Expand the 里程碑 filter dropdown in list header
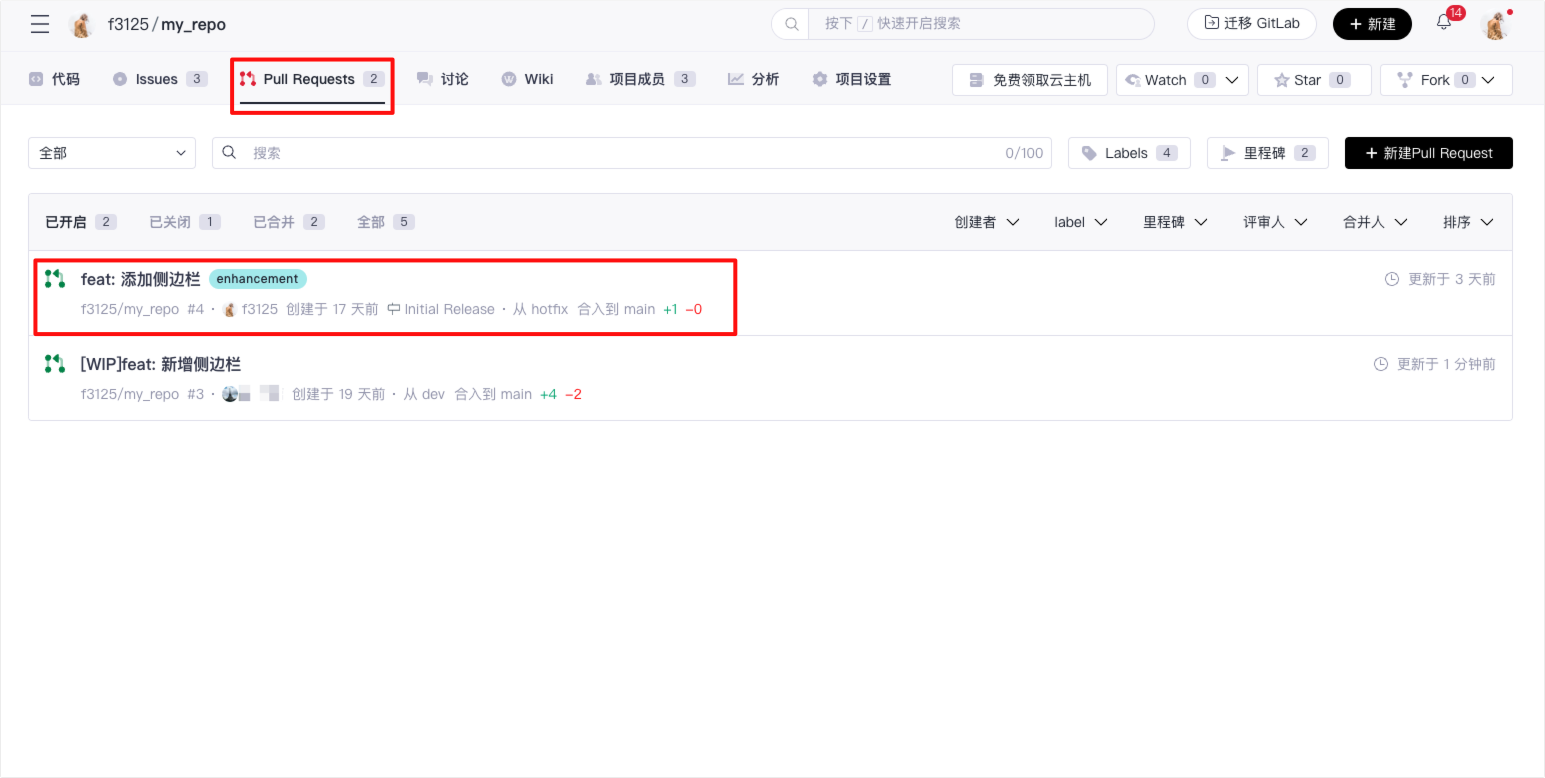 (1175, 222)
